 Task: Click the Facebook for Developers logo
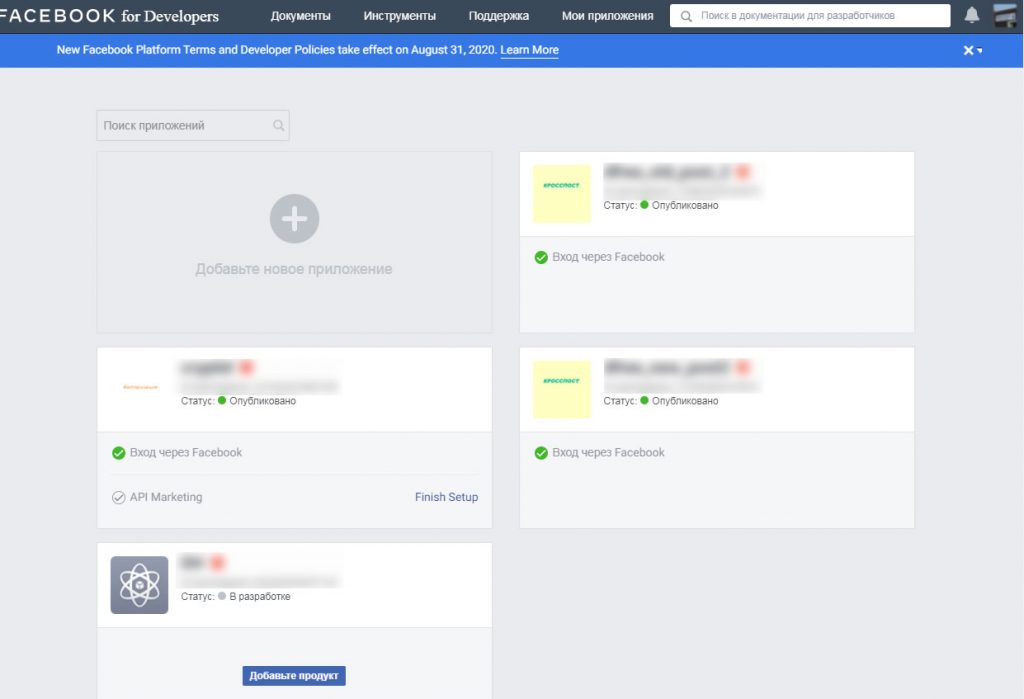click(x=108, y=16)
